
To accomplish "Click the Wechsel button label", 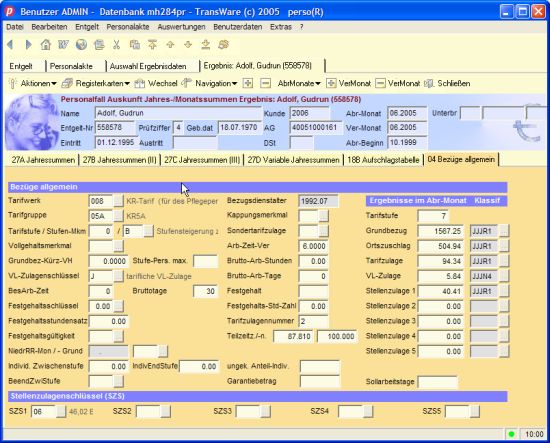I will click(x=162, y=83).
